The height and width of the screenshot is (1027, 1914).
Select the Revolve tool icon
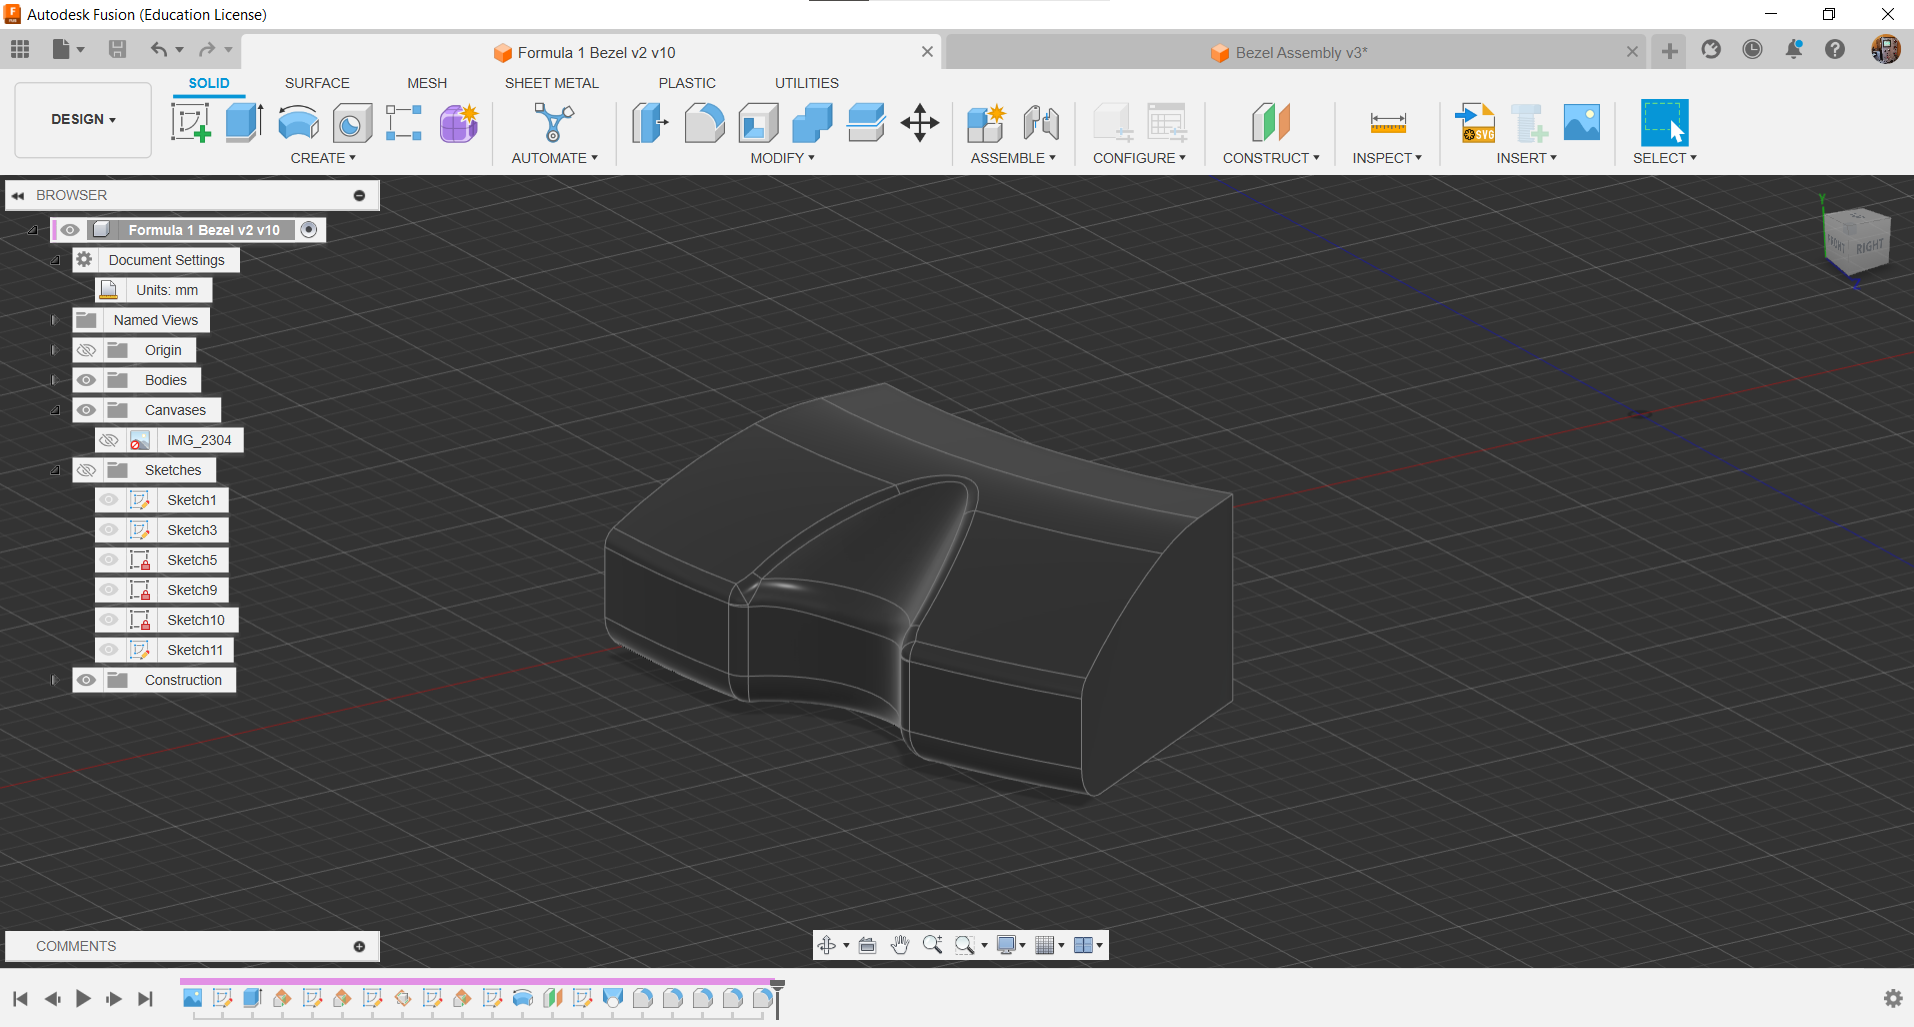298,123
